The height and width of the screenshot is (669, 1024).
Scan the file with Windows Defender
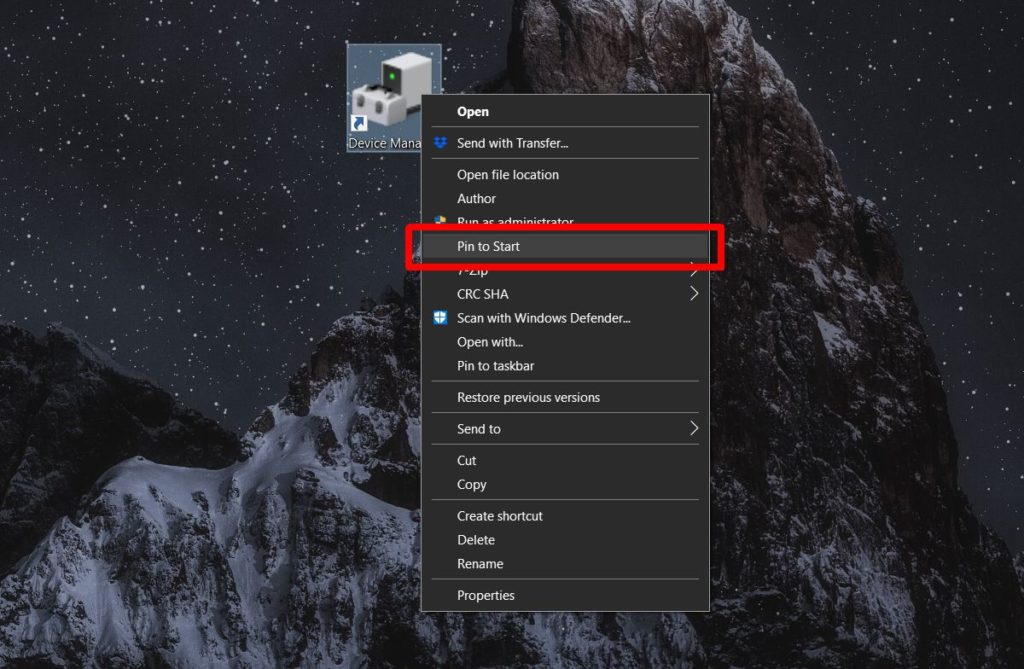coord(545,318)
